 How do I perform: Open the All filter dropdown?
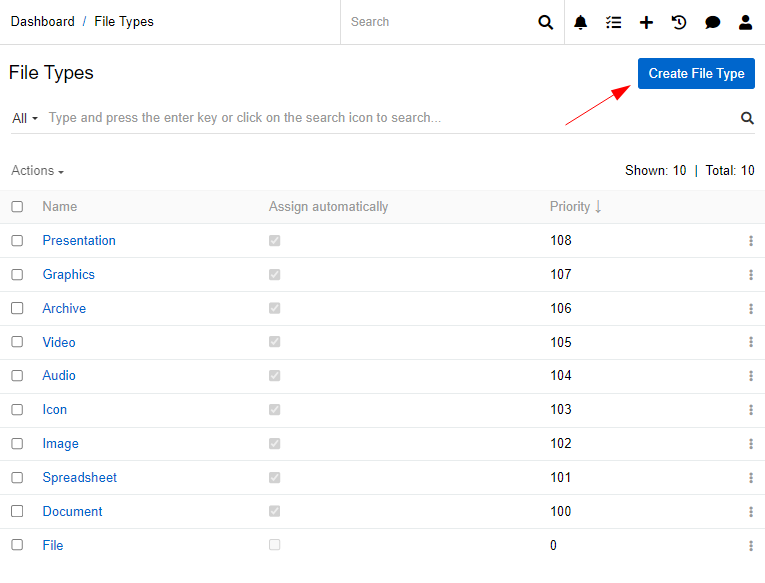pyautogui.click(x=24, y=119)
